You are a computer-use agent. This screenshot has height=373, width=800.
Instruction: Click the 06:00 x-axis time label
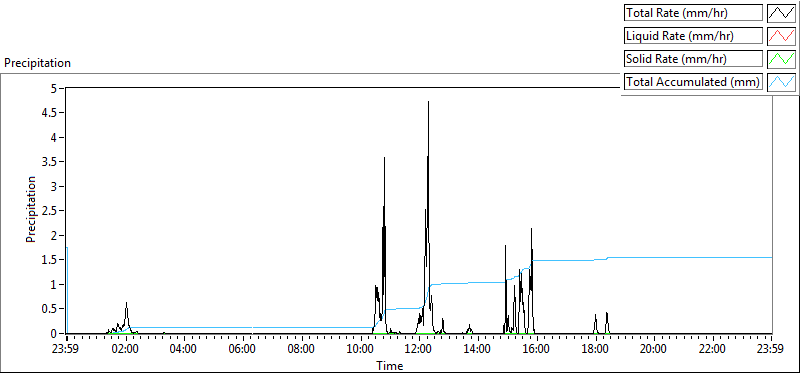click(x=242, y=350)
